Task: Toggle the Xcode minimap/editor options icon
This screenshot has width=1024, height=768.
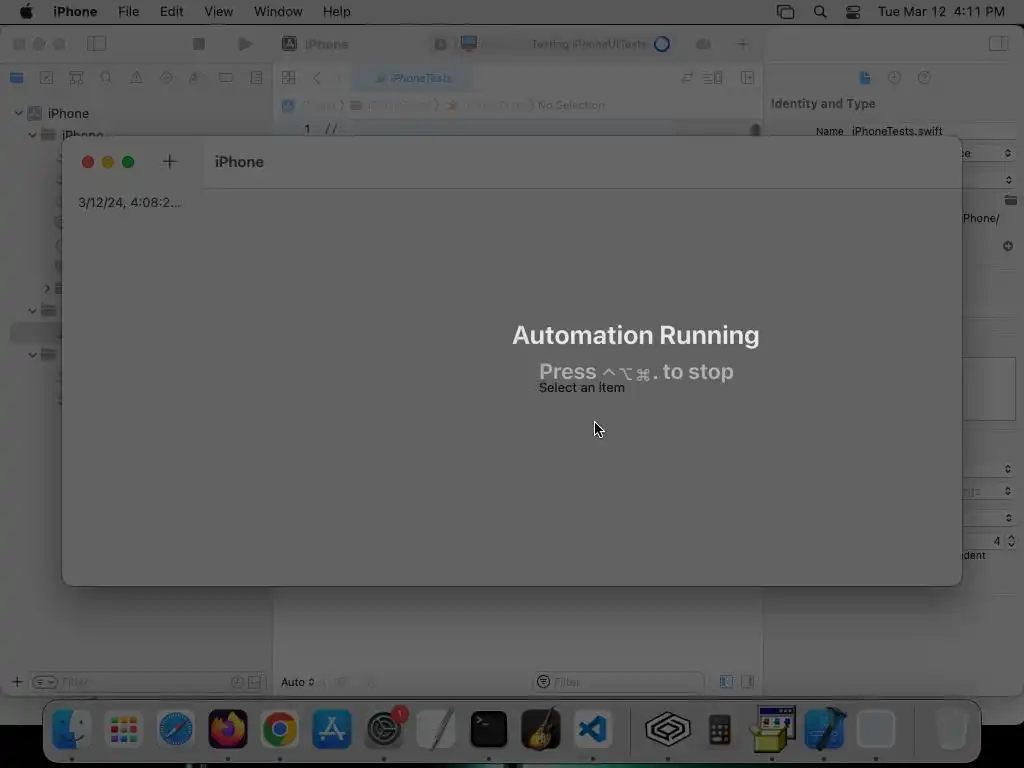Action: (712, 78)
